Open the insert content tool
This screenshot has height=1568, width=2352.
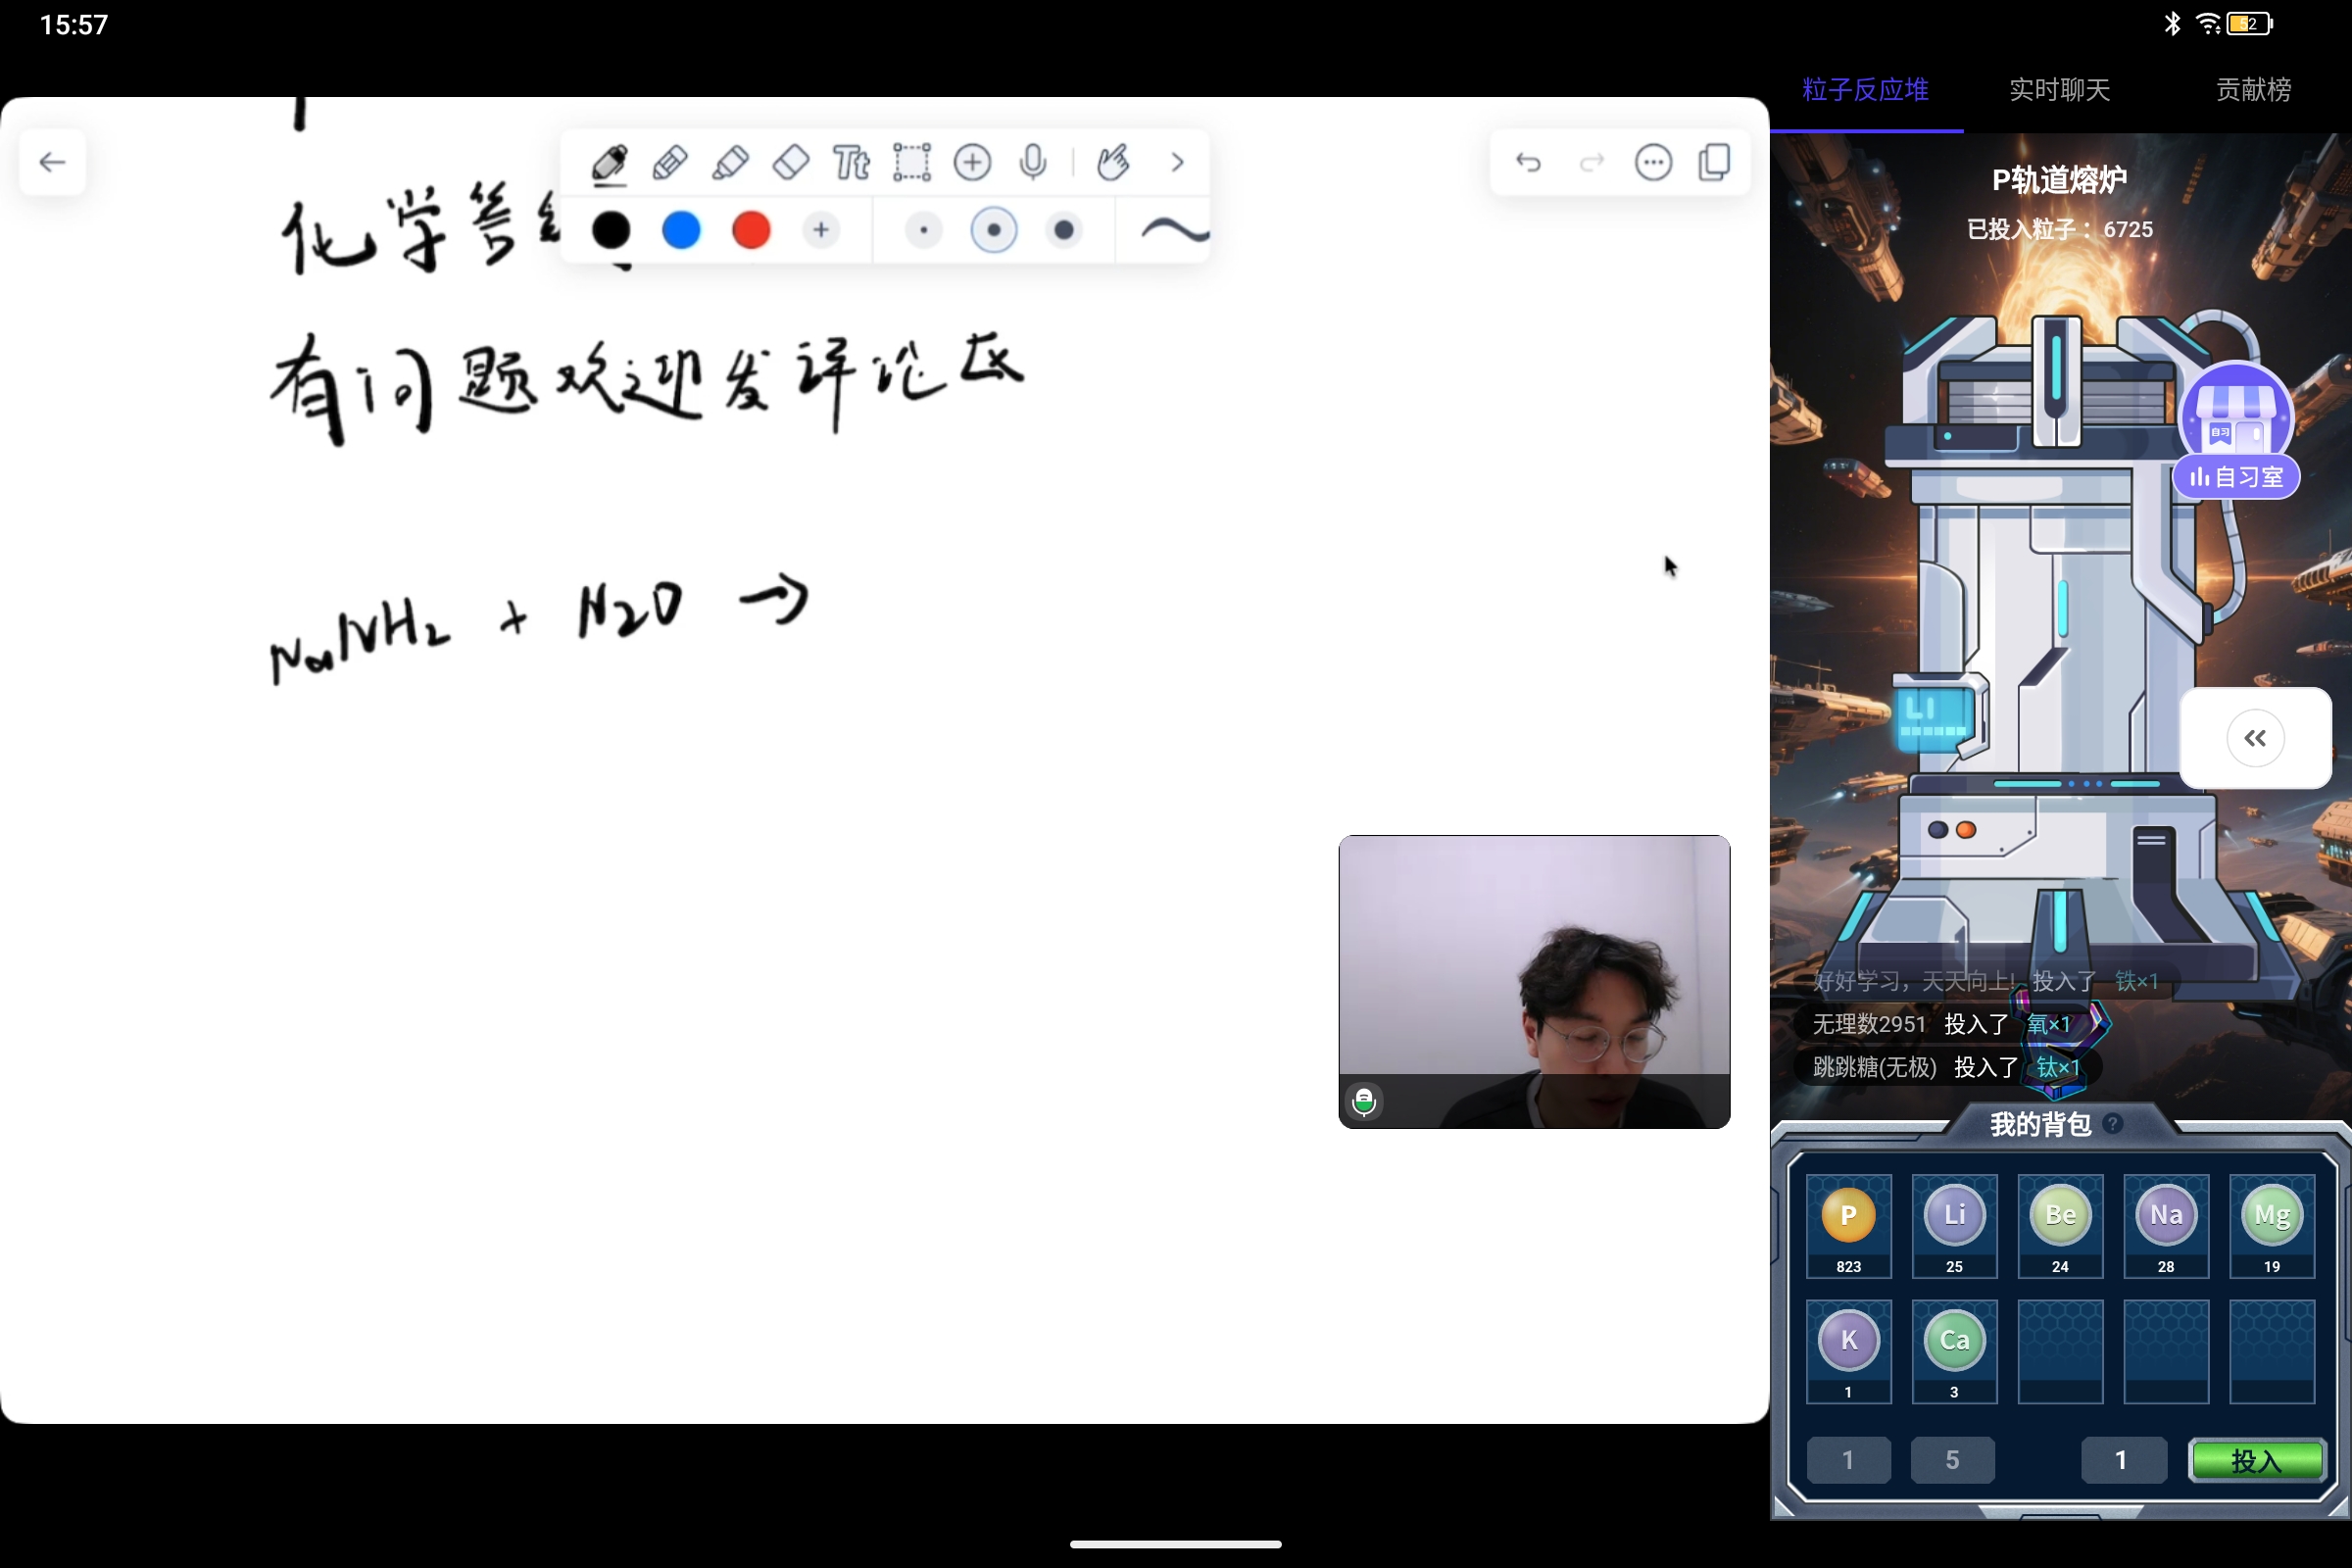coord(972,162)
